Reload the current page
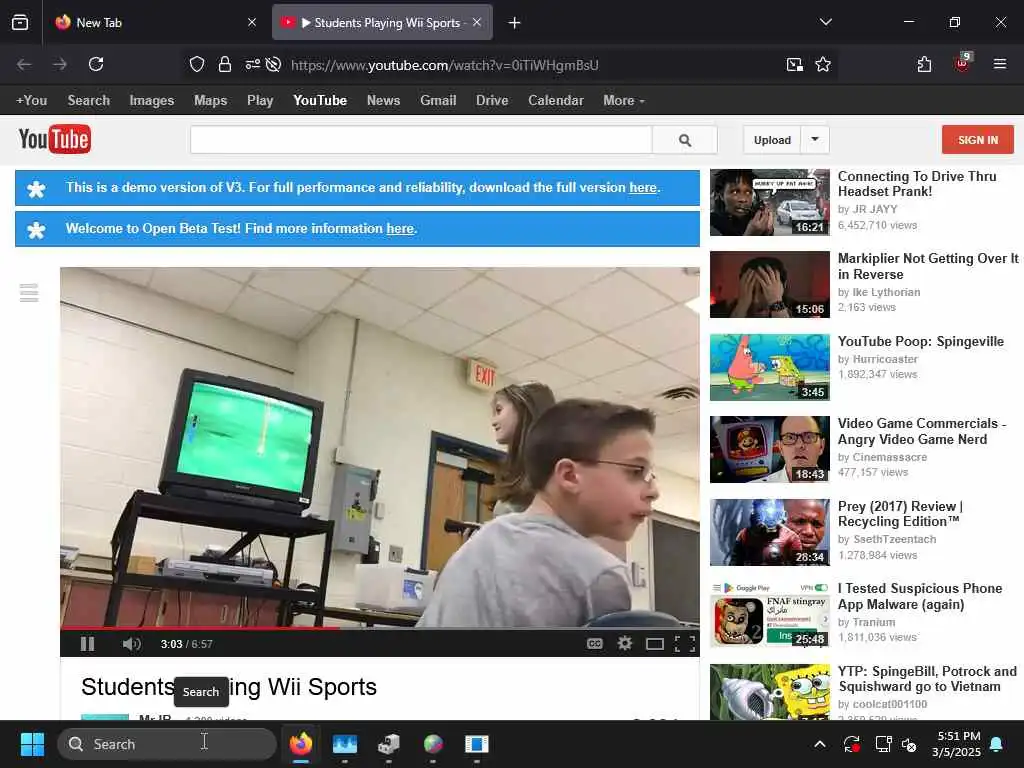1024x768 pixels. [x=96, y=64]
